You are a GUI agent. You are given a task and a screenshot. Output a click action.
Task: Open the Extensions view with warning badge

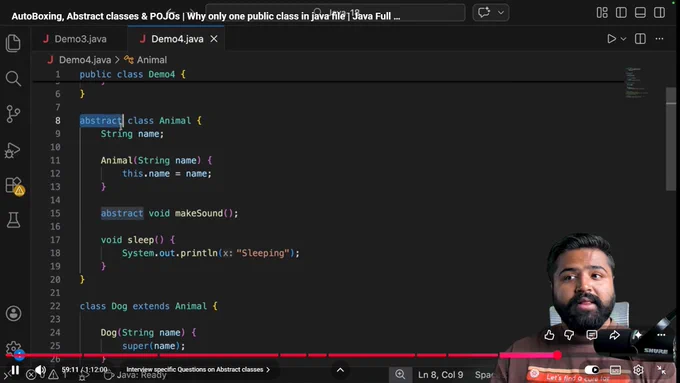coord(14,186)
